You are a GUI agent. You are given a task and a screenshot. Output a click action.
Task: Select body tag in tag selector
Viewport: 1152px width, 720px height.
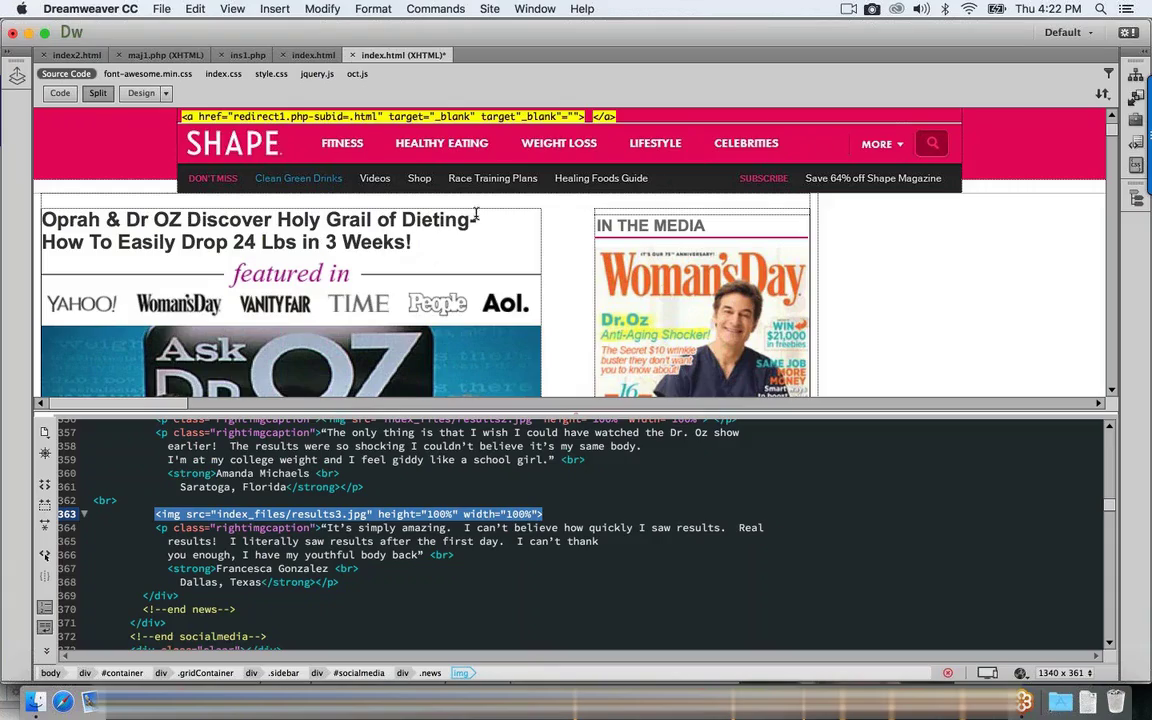[51, 673]
